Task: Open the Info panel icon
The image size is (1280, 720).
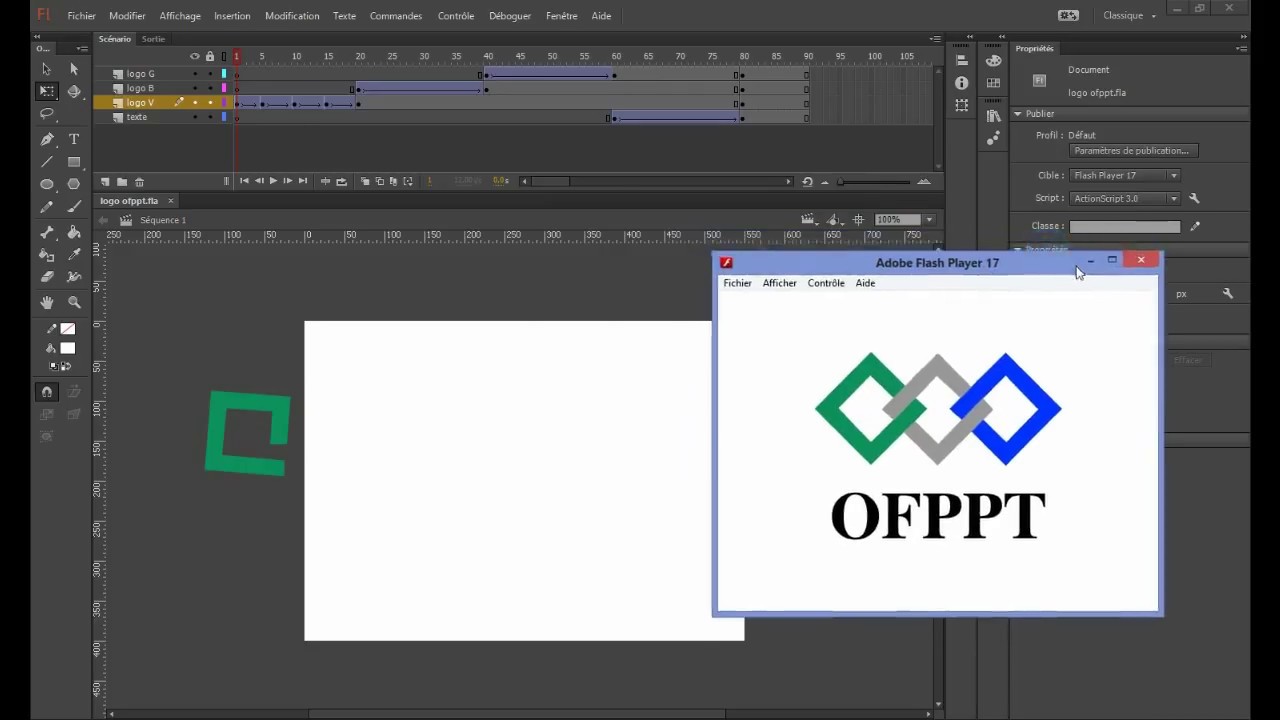Action: [961, 83]
